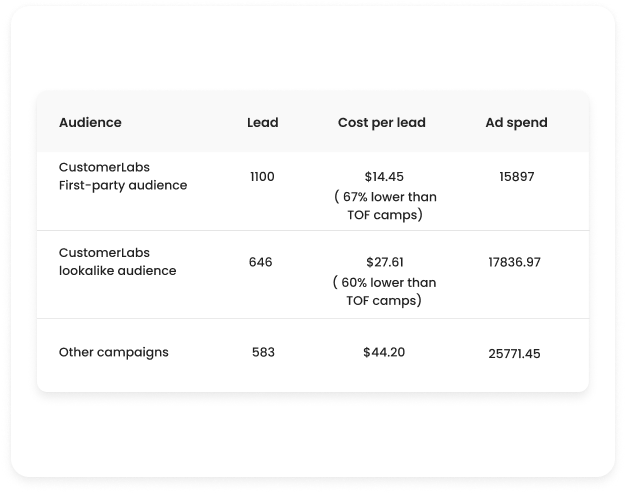
Task: Select the 60% lower than TOF note
Action: point(384,291)
